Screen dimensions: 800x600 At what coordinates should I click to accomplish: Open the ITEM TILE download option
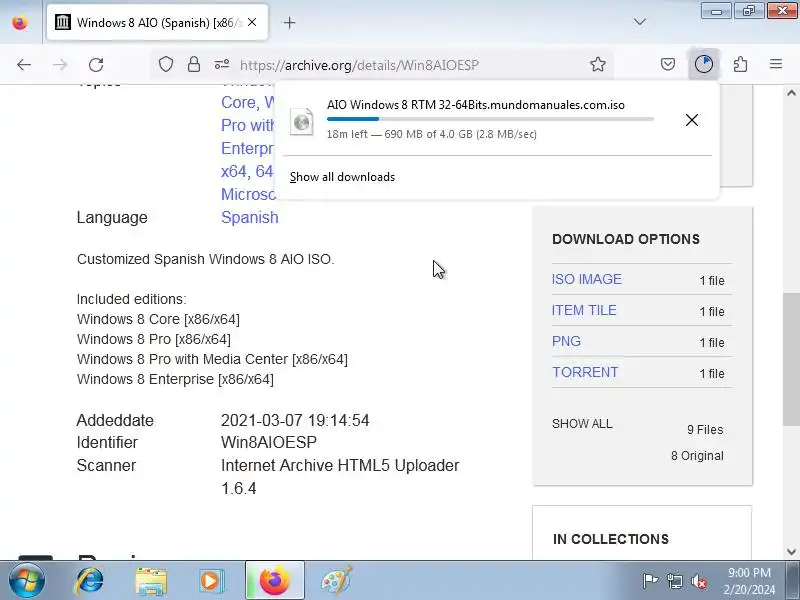tap(584, 310)
